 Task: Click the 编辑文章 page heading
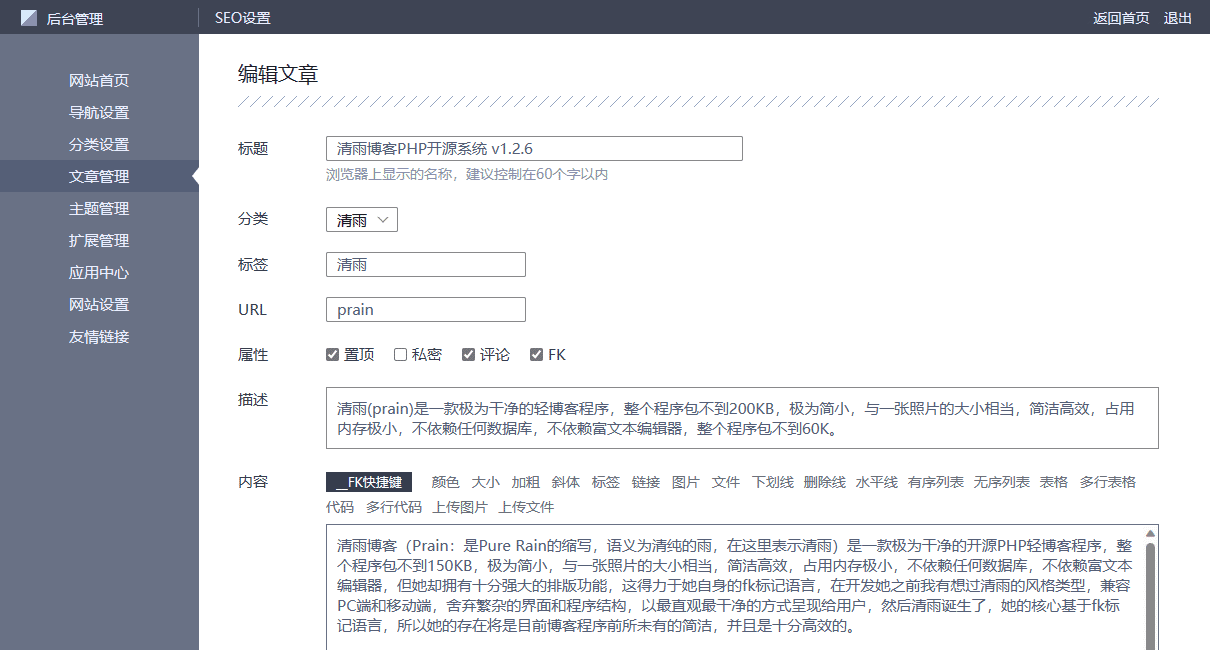click(x=278, y=74)
